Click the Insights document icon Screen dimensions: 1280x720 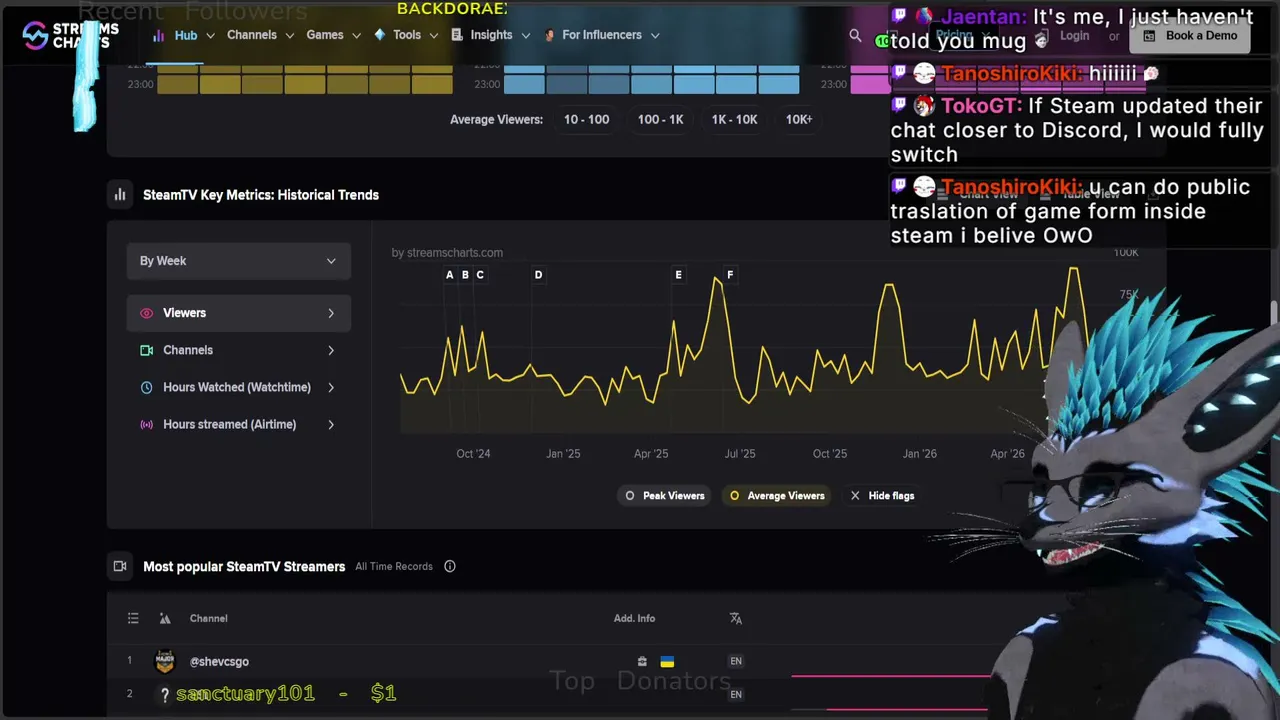457,35
